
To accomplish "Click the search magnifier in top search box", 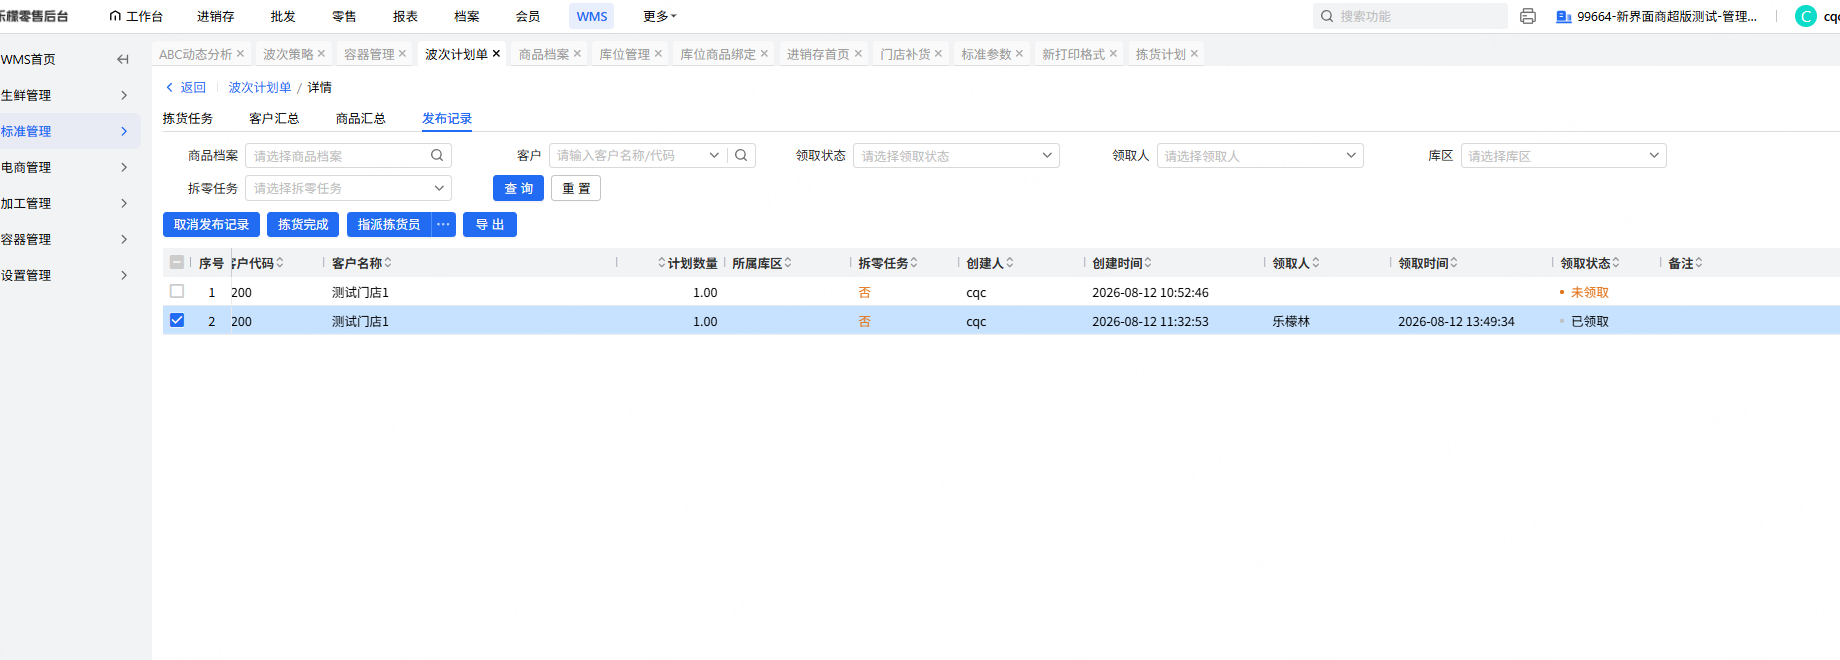I will 1327,16.
